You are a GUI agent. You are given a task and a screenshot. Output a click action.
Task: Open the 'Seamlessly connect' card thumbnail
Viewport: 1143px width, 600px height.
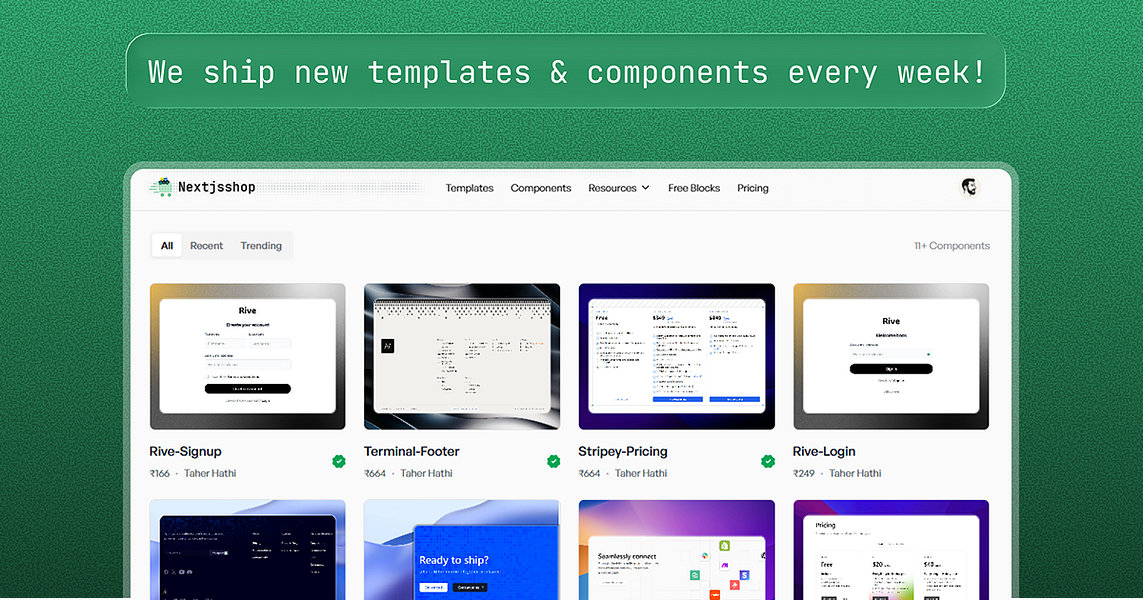676,550
